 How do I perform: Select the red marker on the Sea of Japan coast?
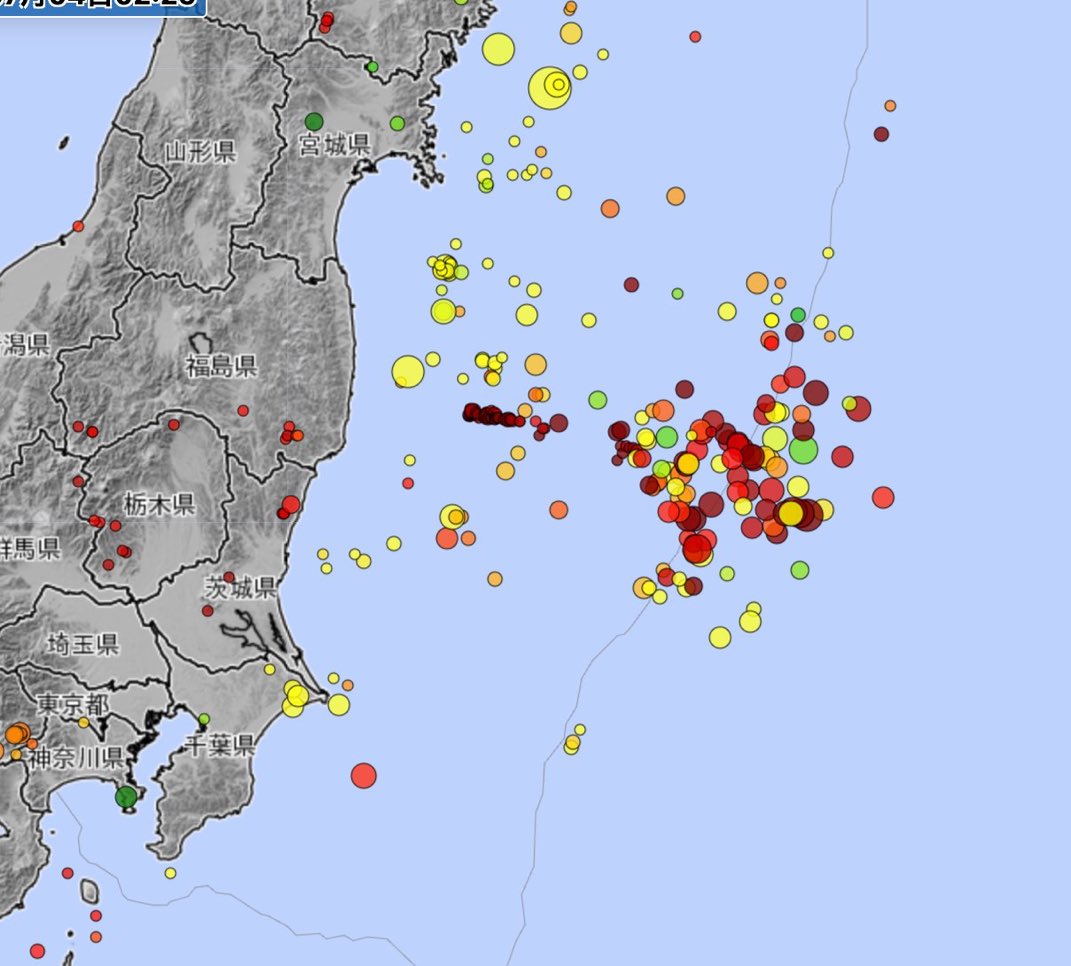[79, 226]
